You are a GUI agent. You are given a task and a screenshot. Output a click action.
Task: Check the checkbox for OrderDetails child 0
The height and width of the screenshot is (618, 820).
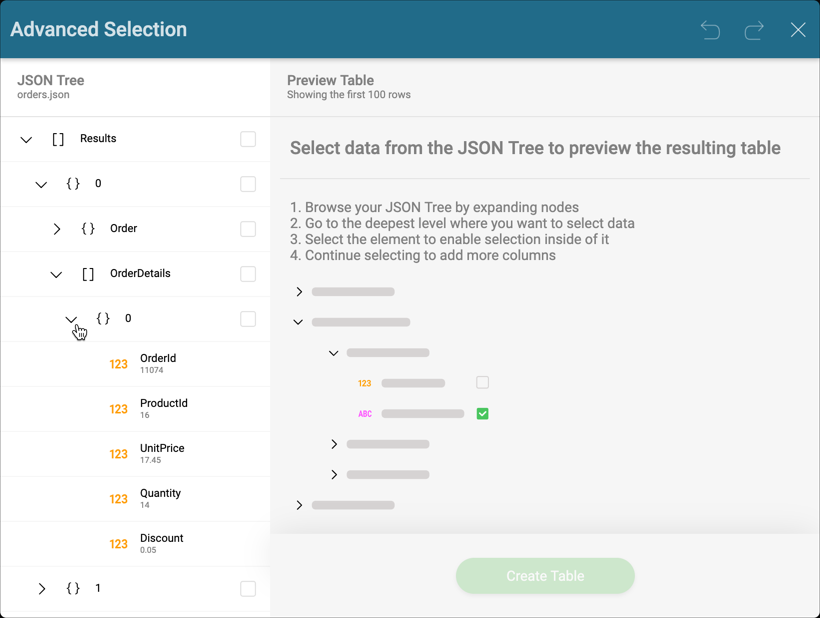(x=248, y=319)
